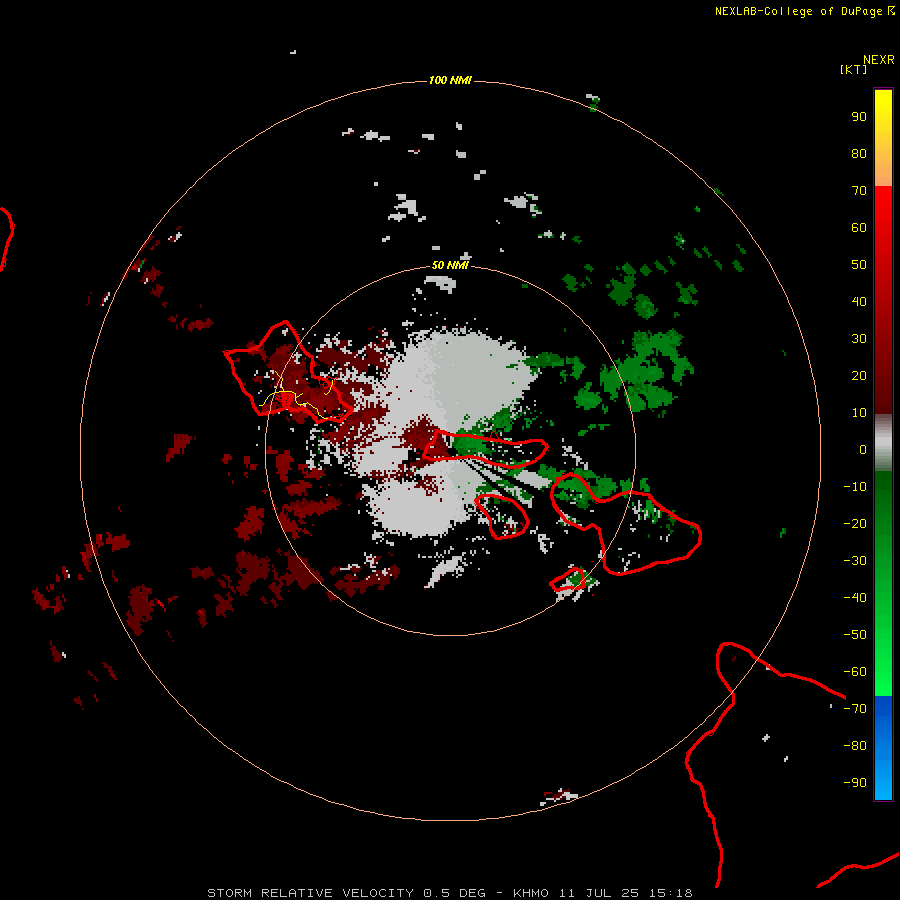Click the -60 scale value
The height and width of the screenshot is (900, 900).
click(855, 672)
